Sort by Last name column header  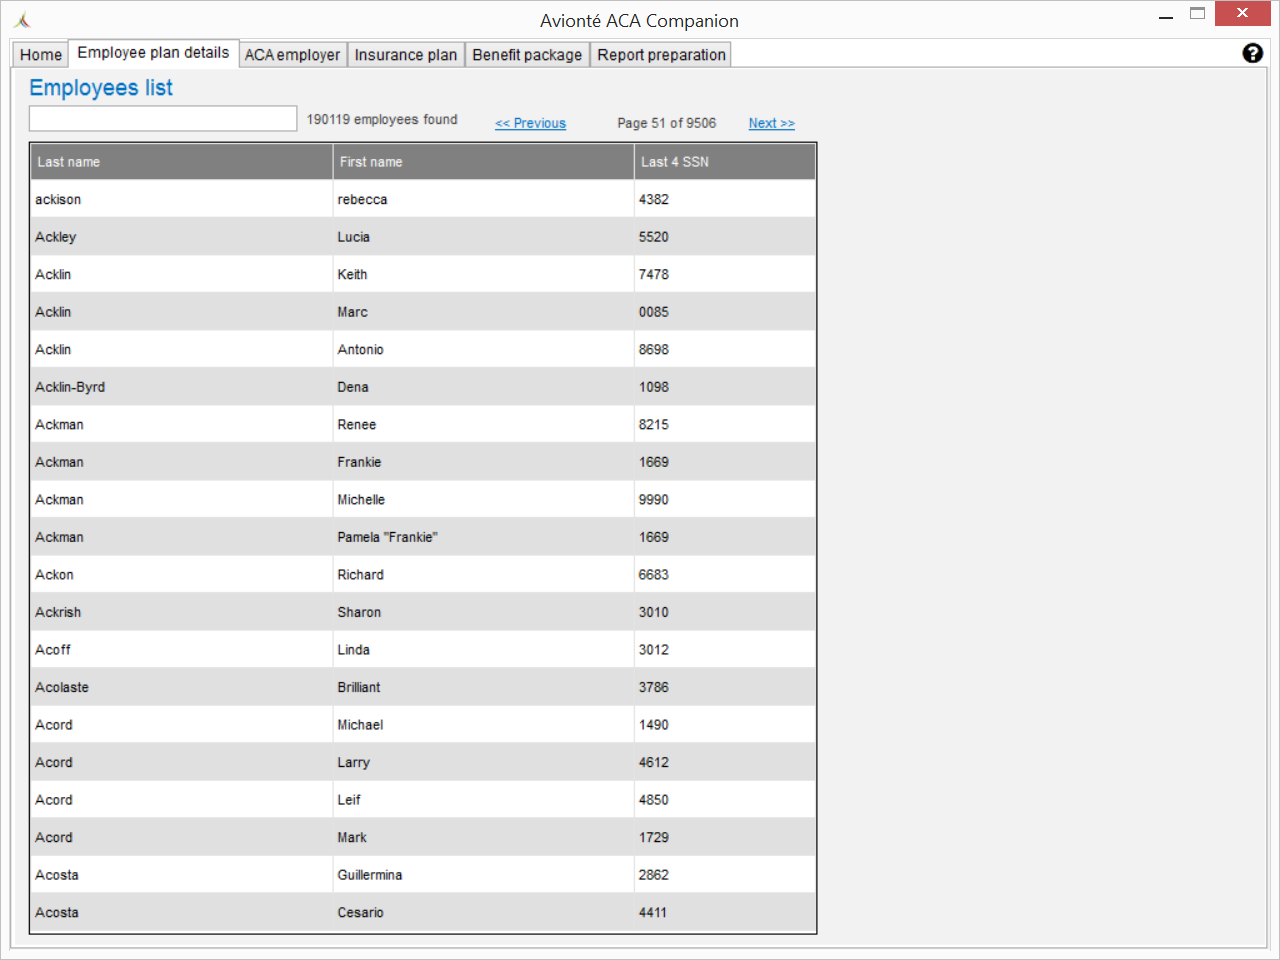click(x=182, y=162)
